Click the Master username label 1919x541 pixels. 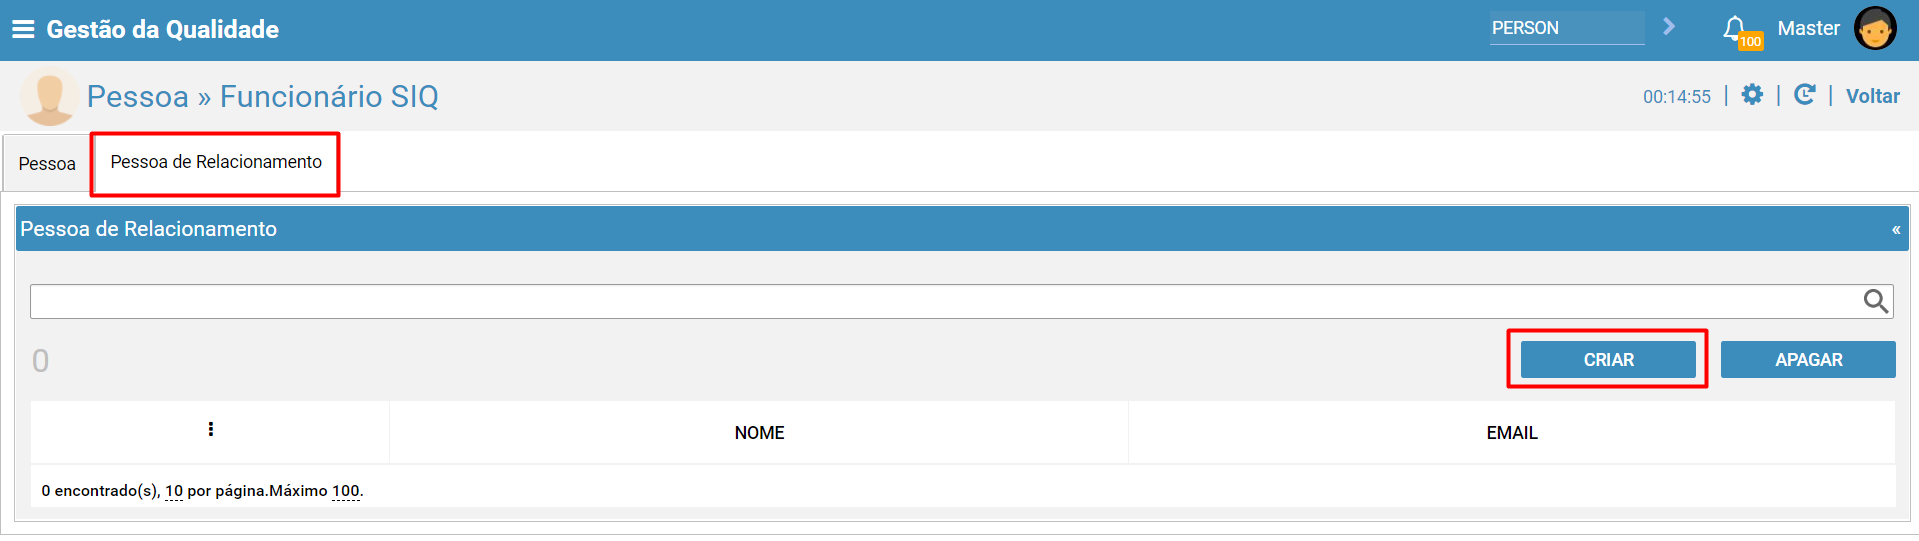pos(1808,28)
